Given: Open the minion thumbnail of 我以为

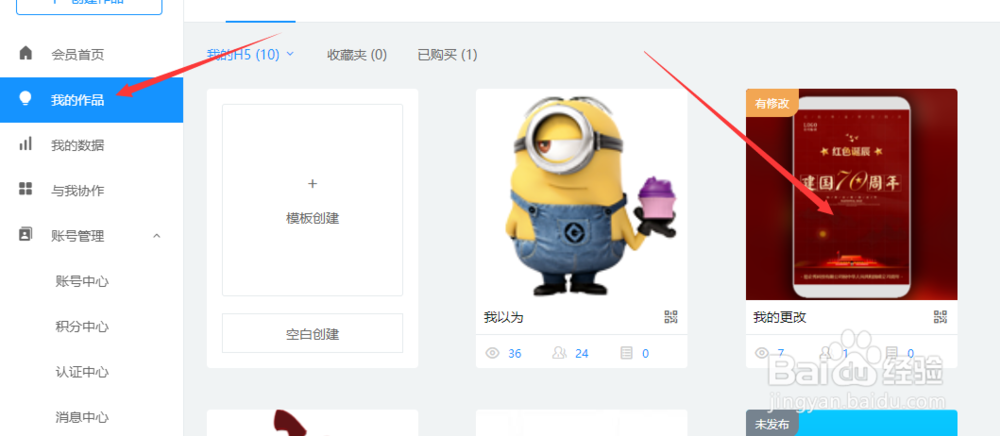Looking at the screenshot, I should coord(582,194).
